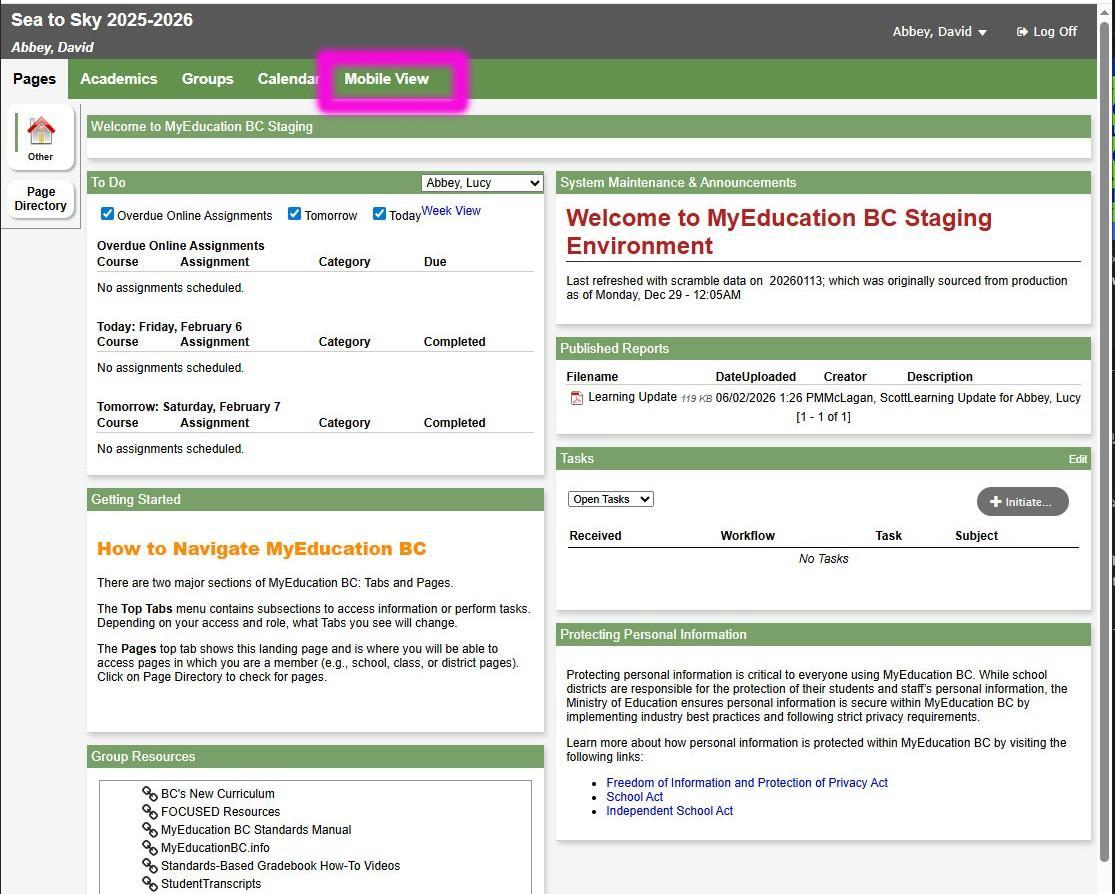The height and width of the screenshot is (894, 1115).
Task: Click the Initiate task button
Action: (1022, 502)
